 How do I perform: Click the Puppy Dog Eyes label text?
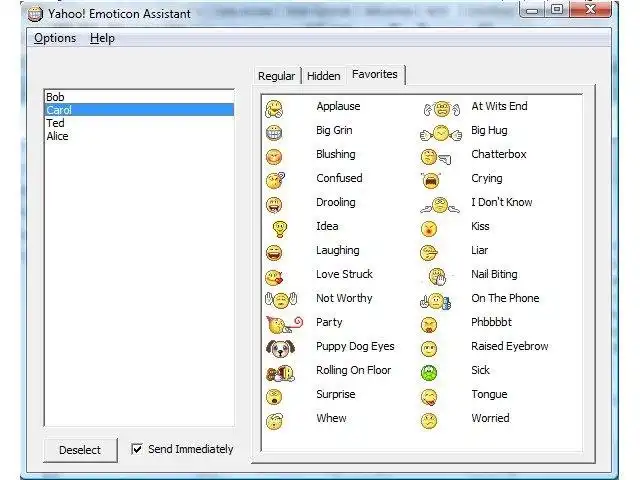coord(356,347)
